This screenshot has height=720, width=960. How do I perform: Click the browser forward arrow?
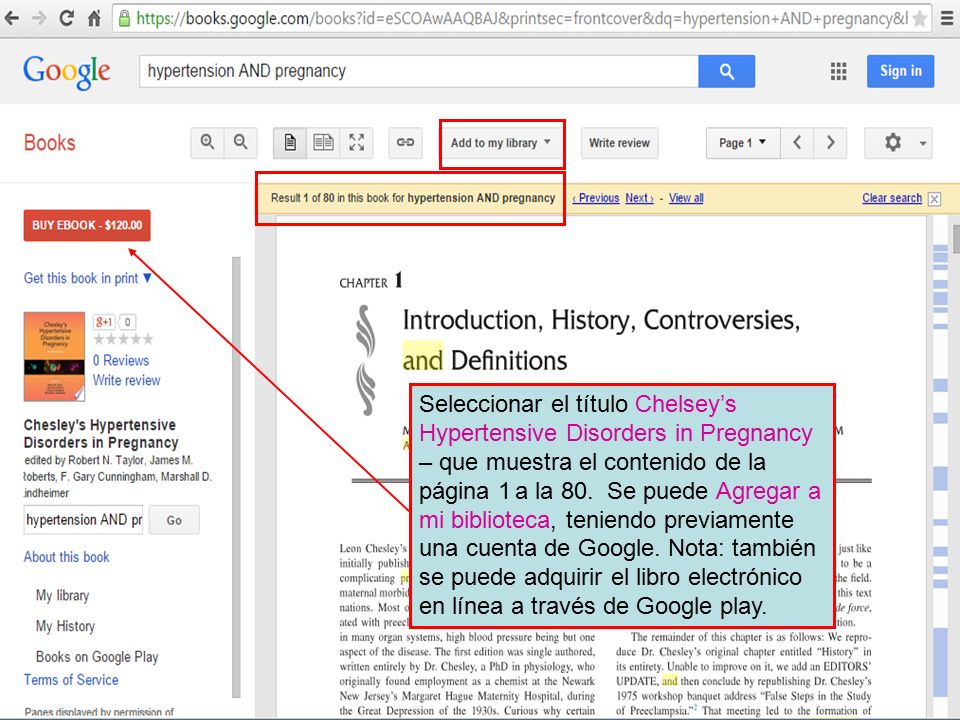tap(39, 18)
